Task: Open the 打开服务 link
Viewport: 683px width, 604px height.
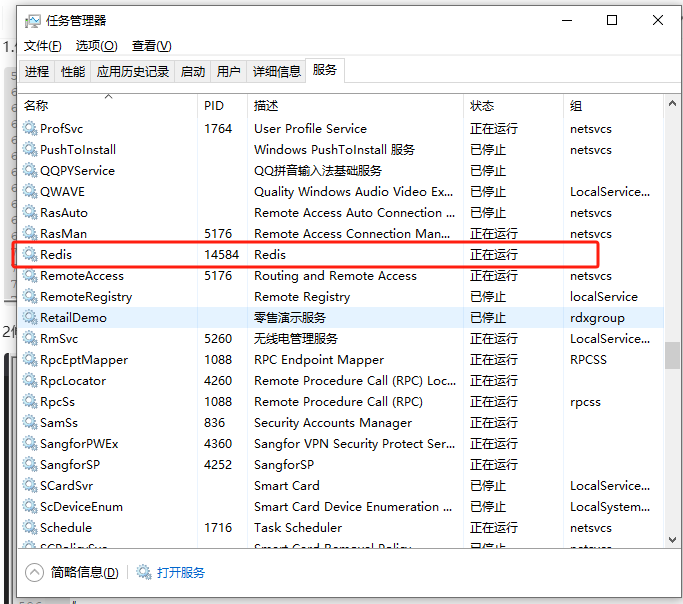Action: 181,572
